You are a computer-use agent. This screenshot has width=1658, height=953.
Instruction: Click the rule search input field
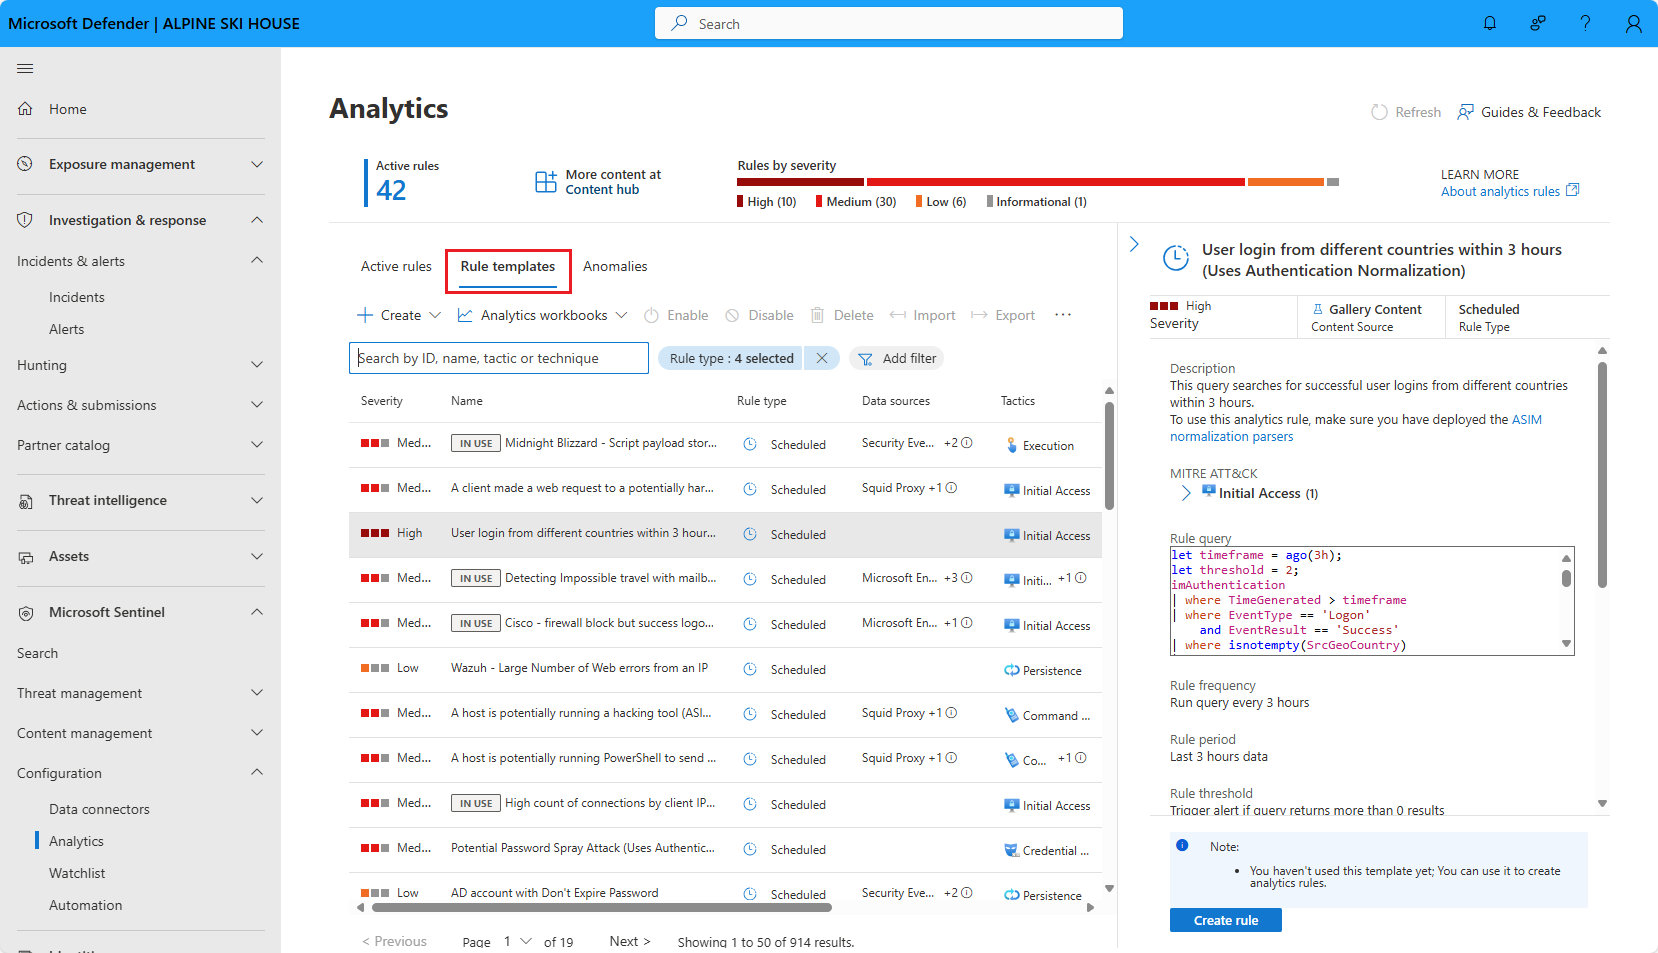click(499, 358)
